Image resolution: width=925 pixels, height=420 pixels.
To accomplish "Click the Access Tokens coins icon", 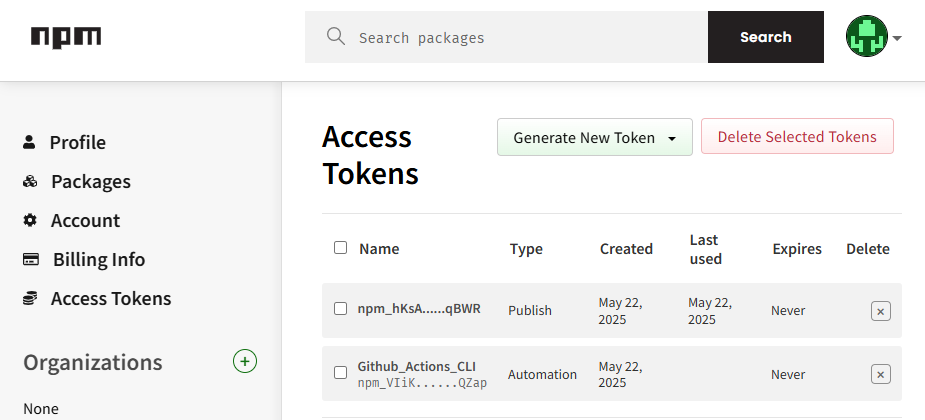I will point(30,298).
